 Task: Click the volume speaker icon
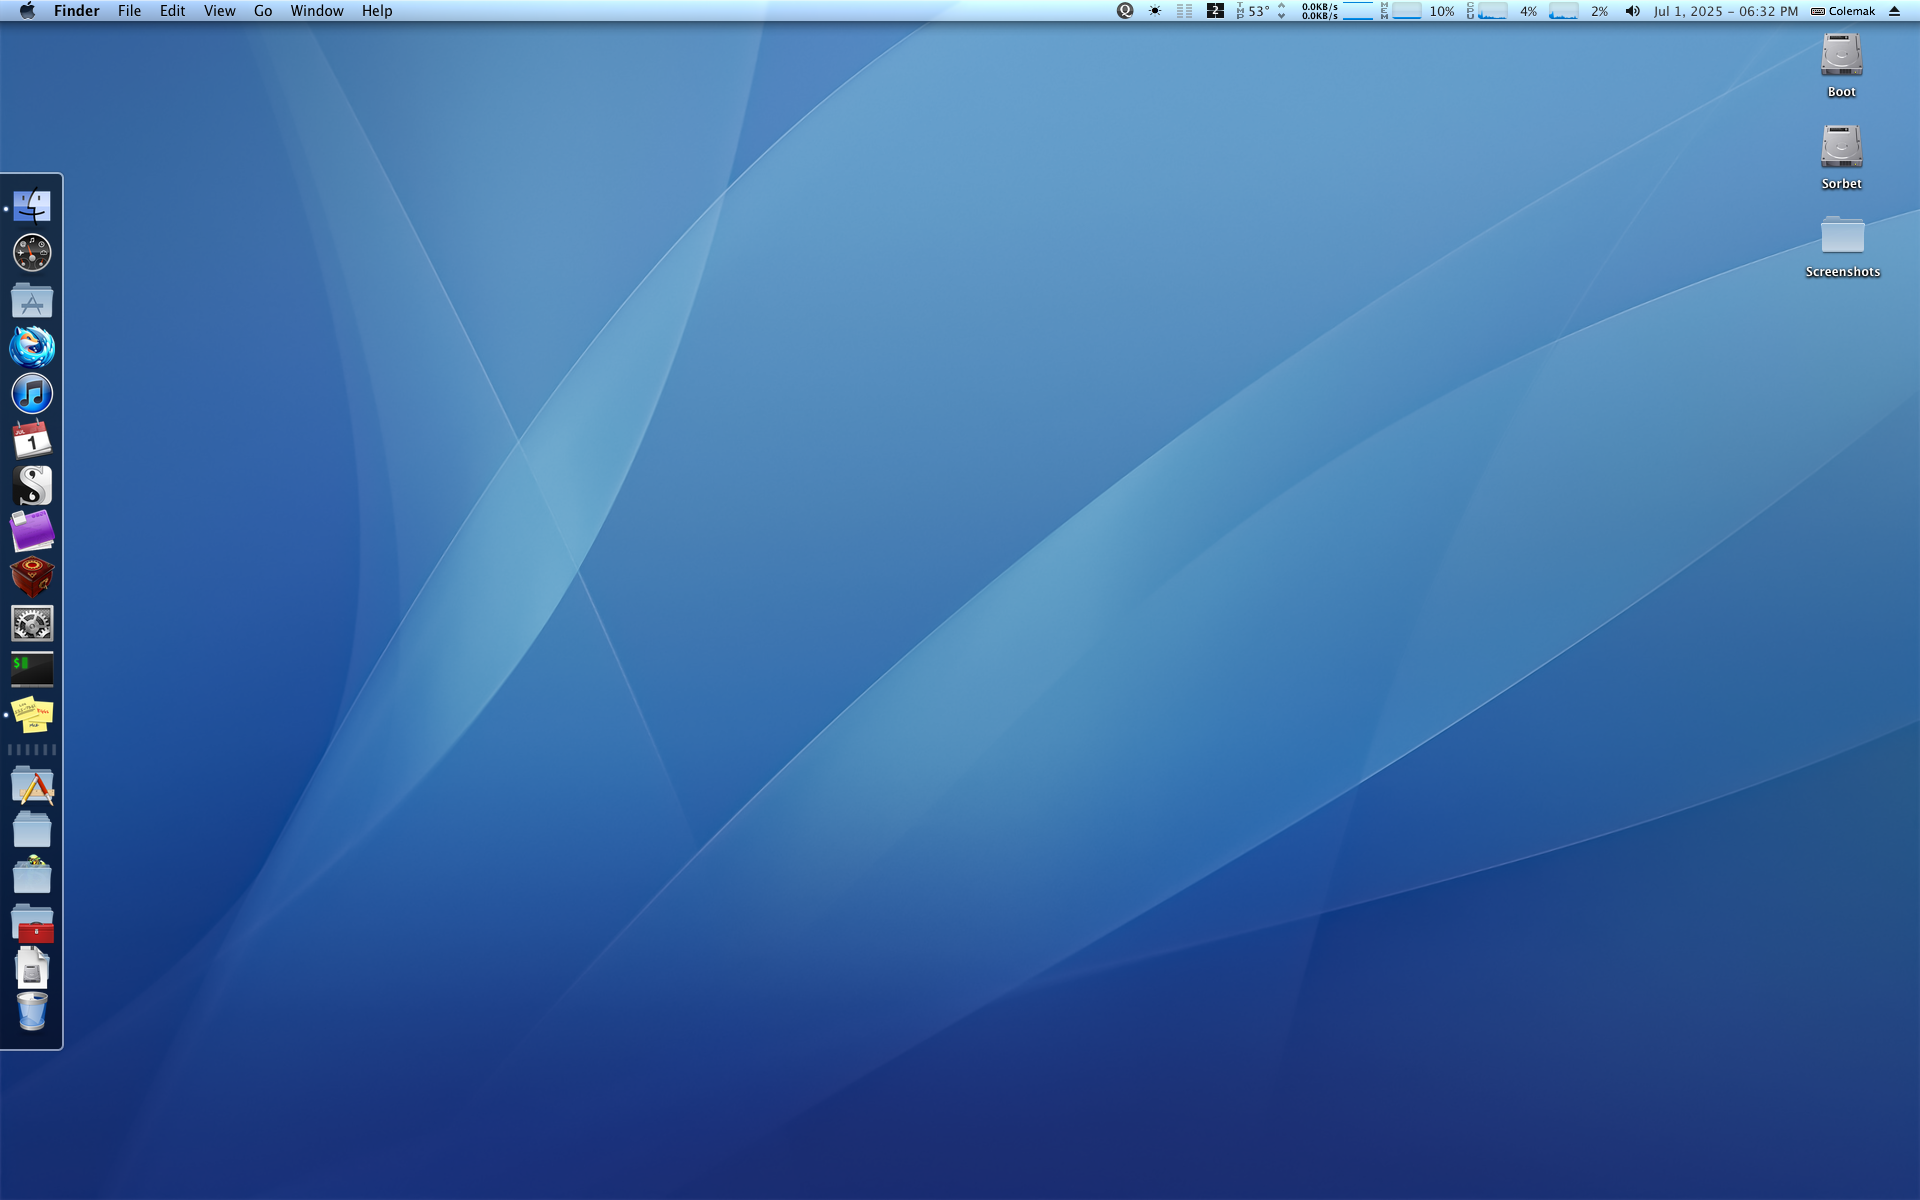pos(1632,11)
